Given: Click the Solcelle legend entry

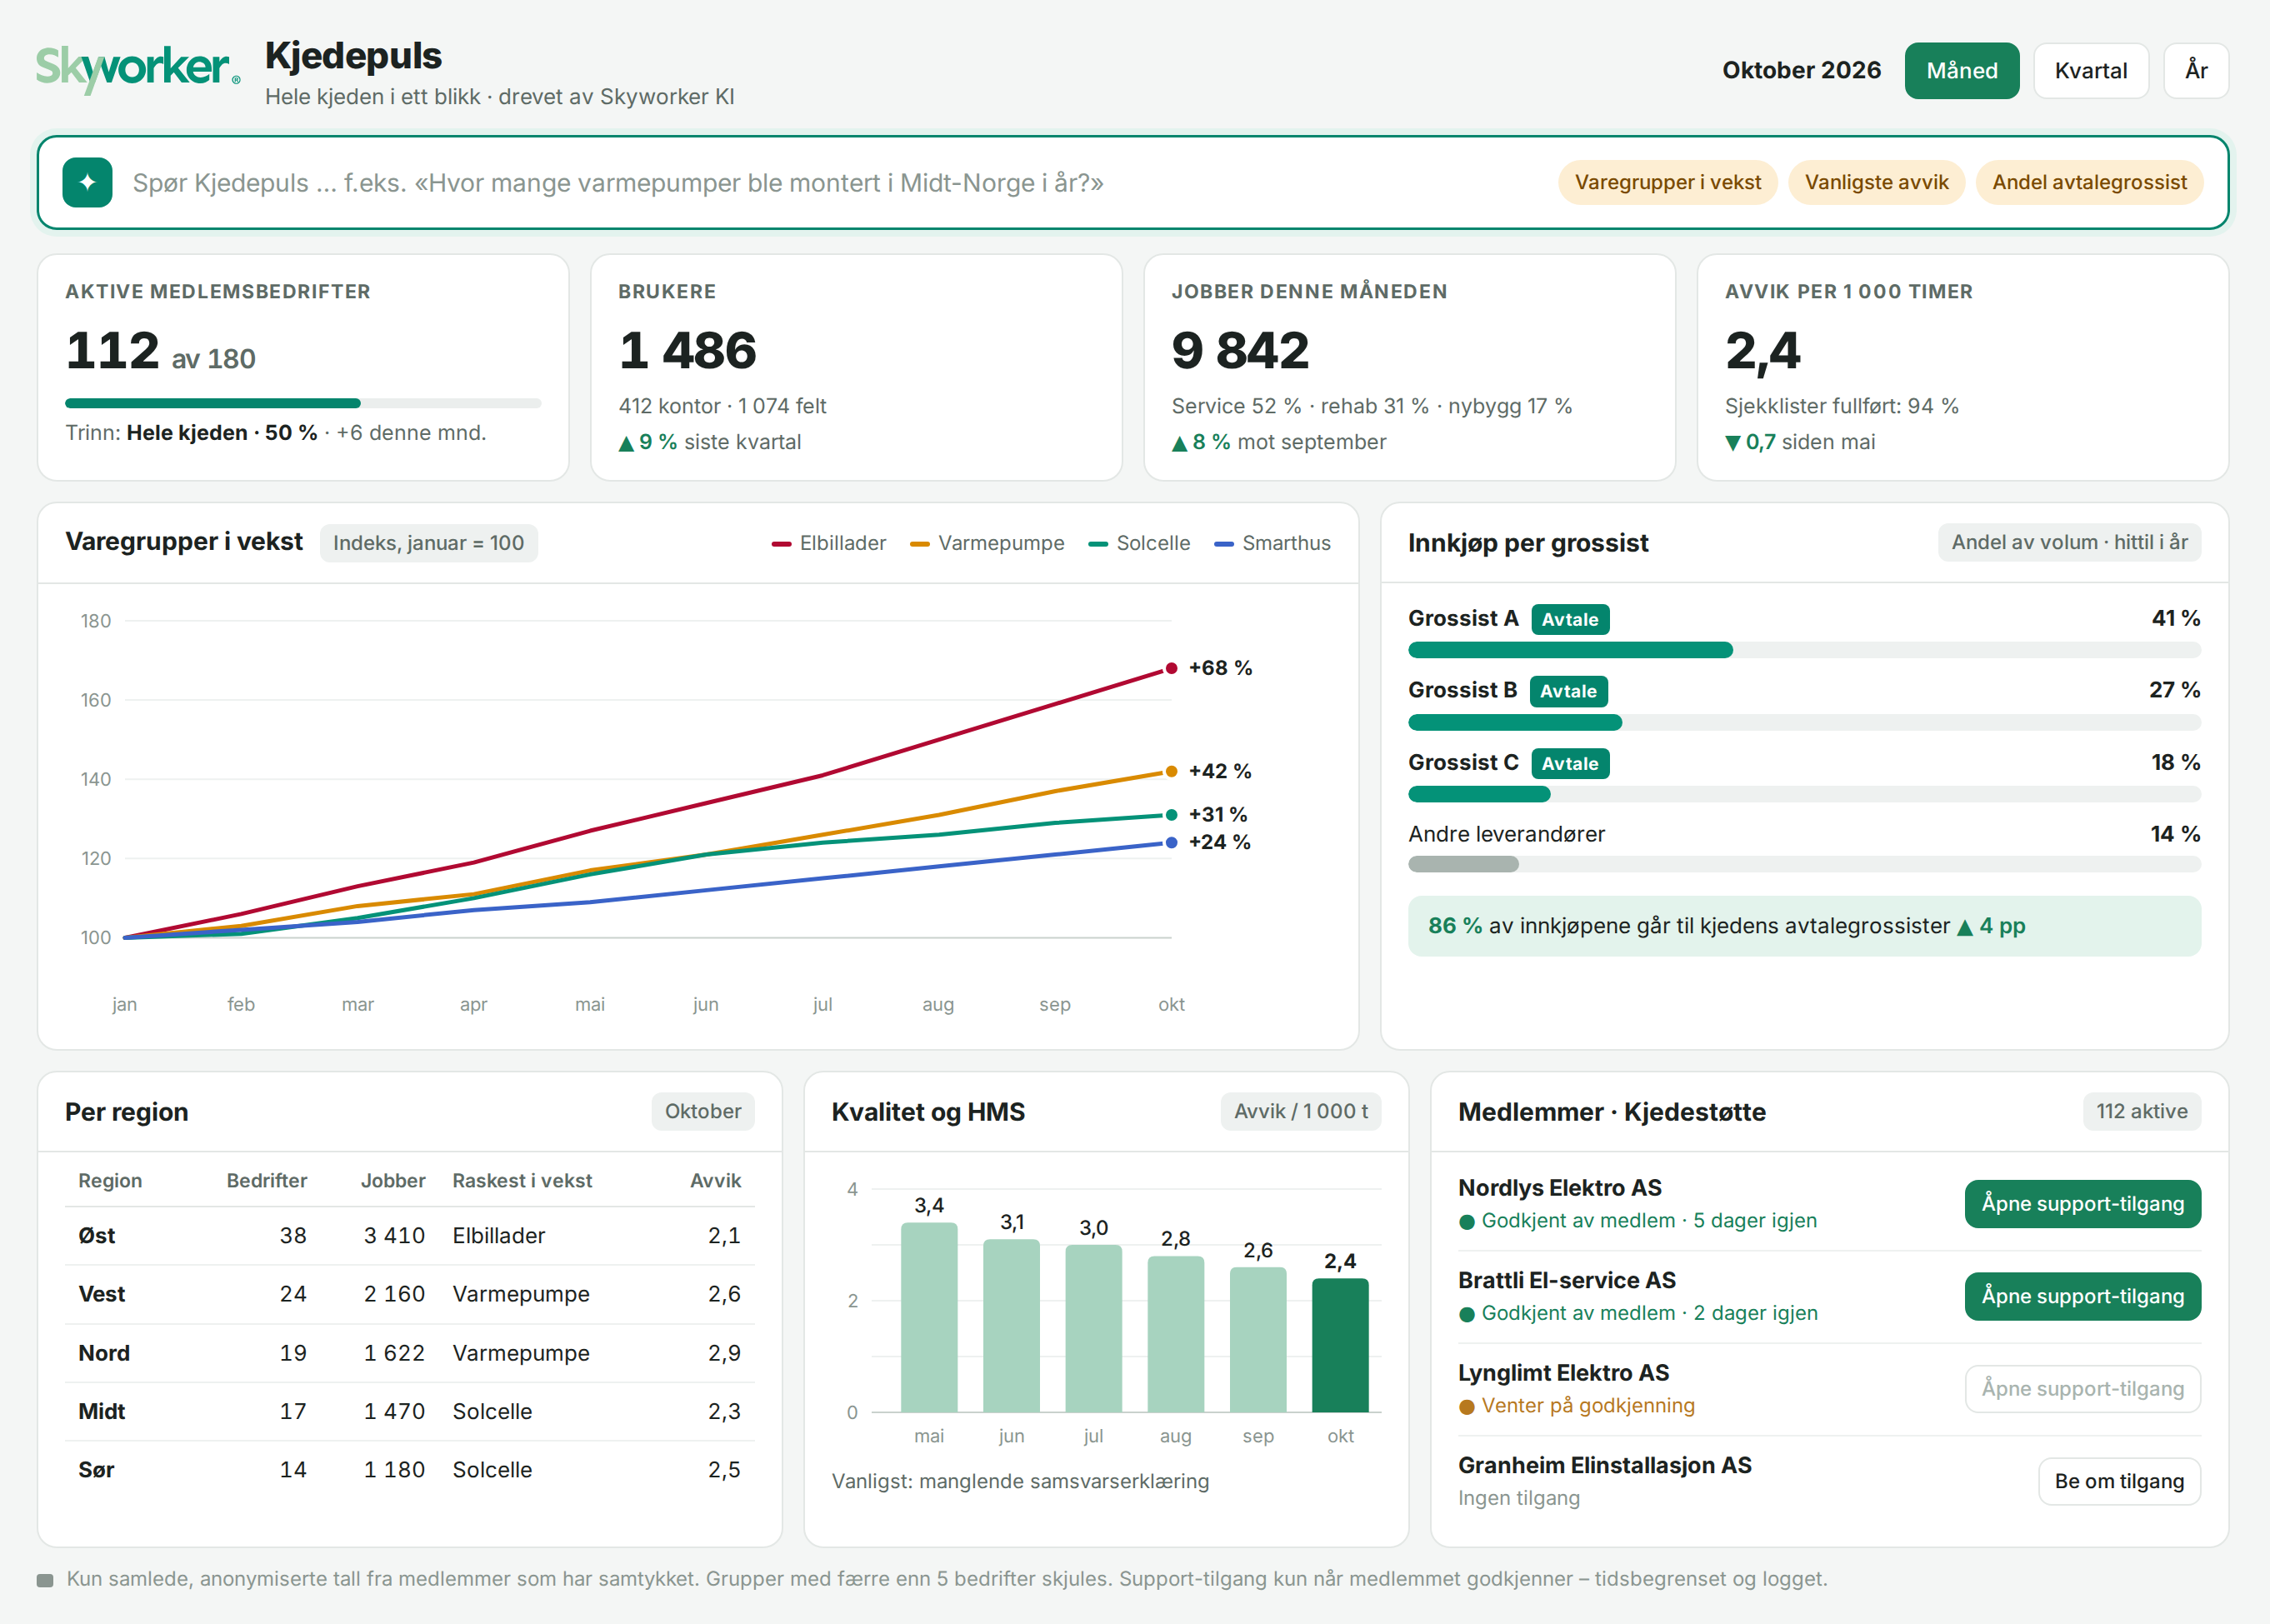Looking at the screenshot, I should point(1139,543).
